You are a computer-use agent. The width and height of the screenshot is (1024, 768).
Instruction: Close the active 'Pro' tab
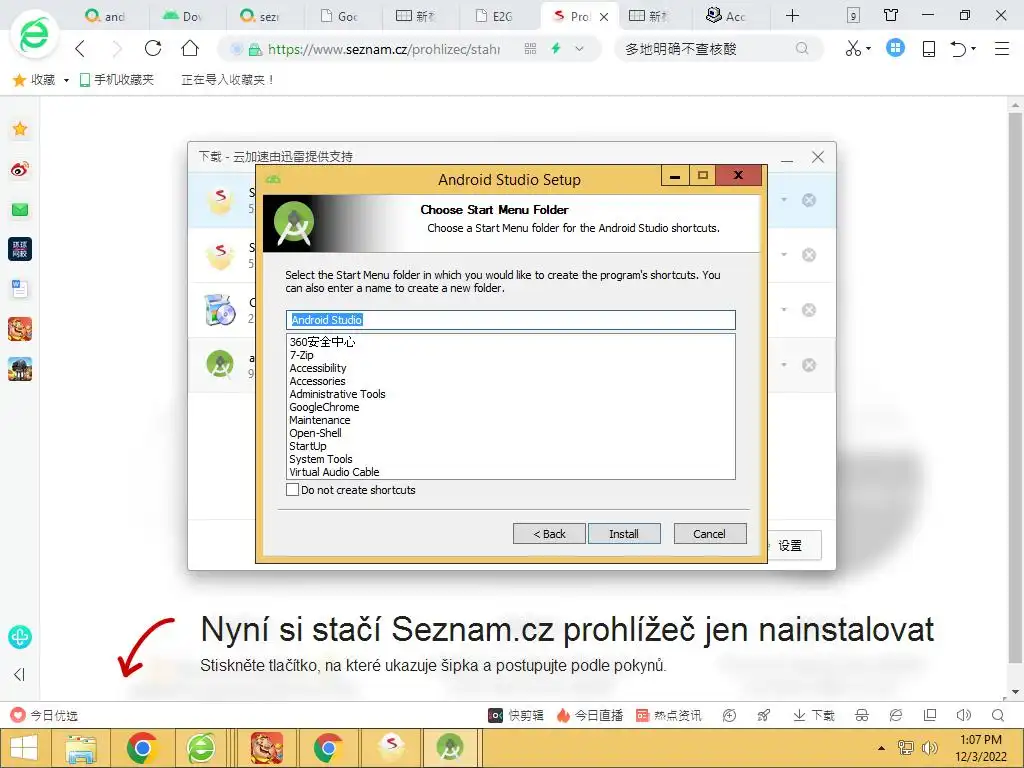(604, 17)
